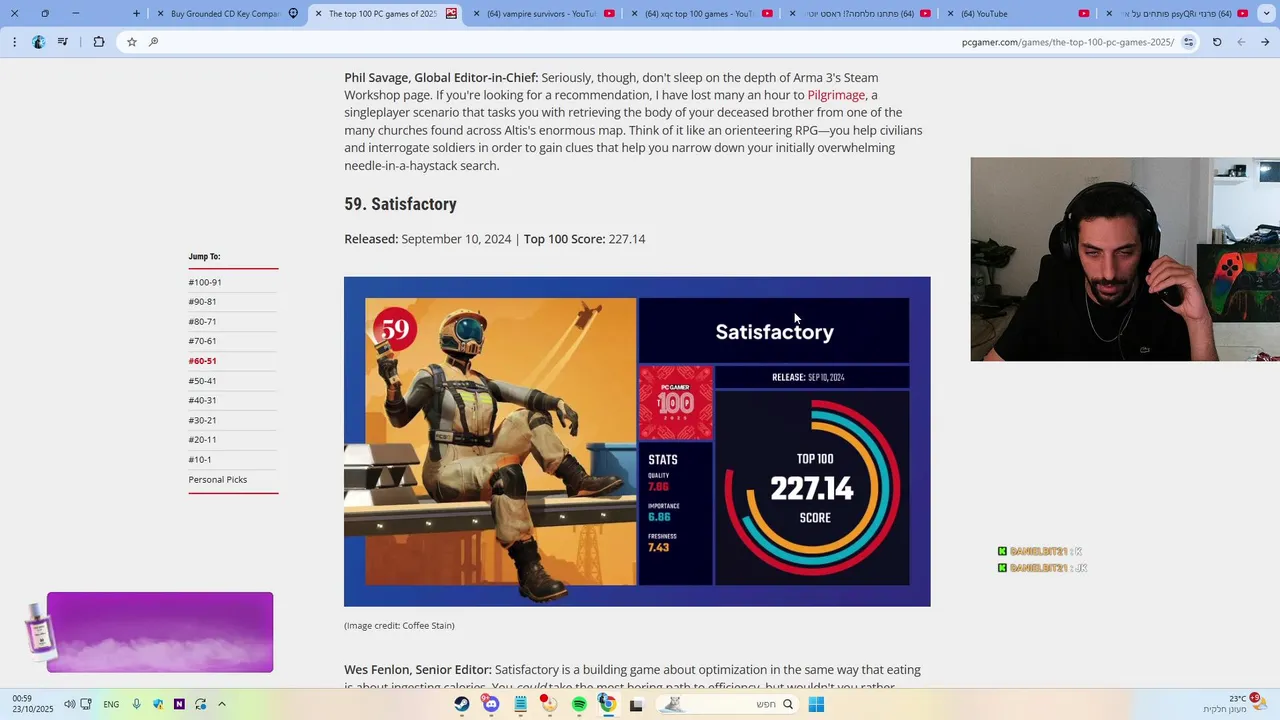Jump to Personal Picks section
This screenshot has width=1280, height=720.
pos(218,480)
